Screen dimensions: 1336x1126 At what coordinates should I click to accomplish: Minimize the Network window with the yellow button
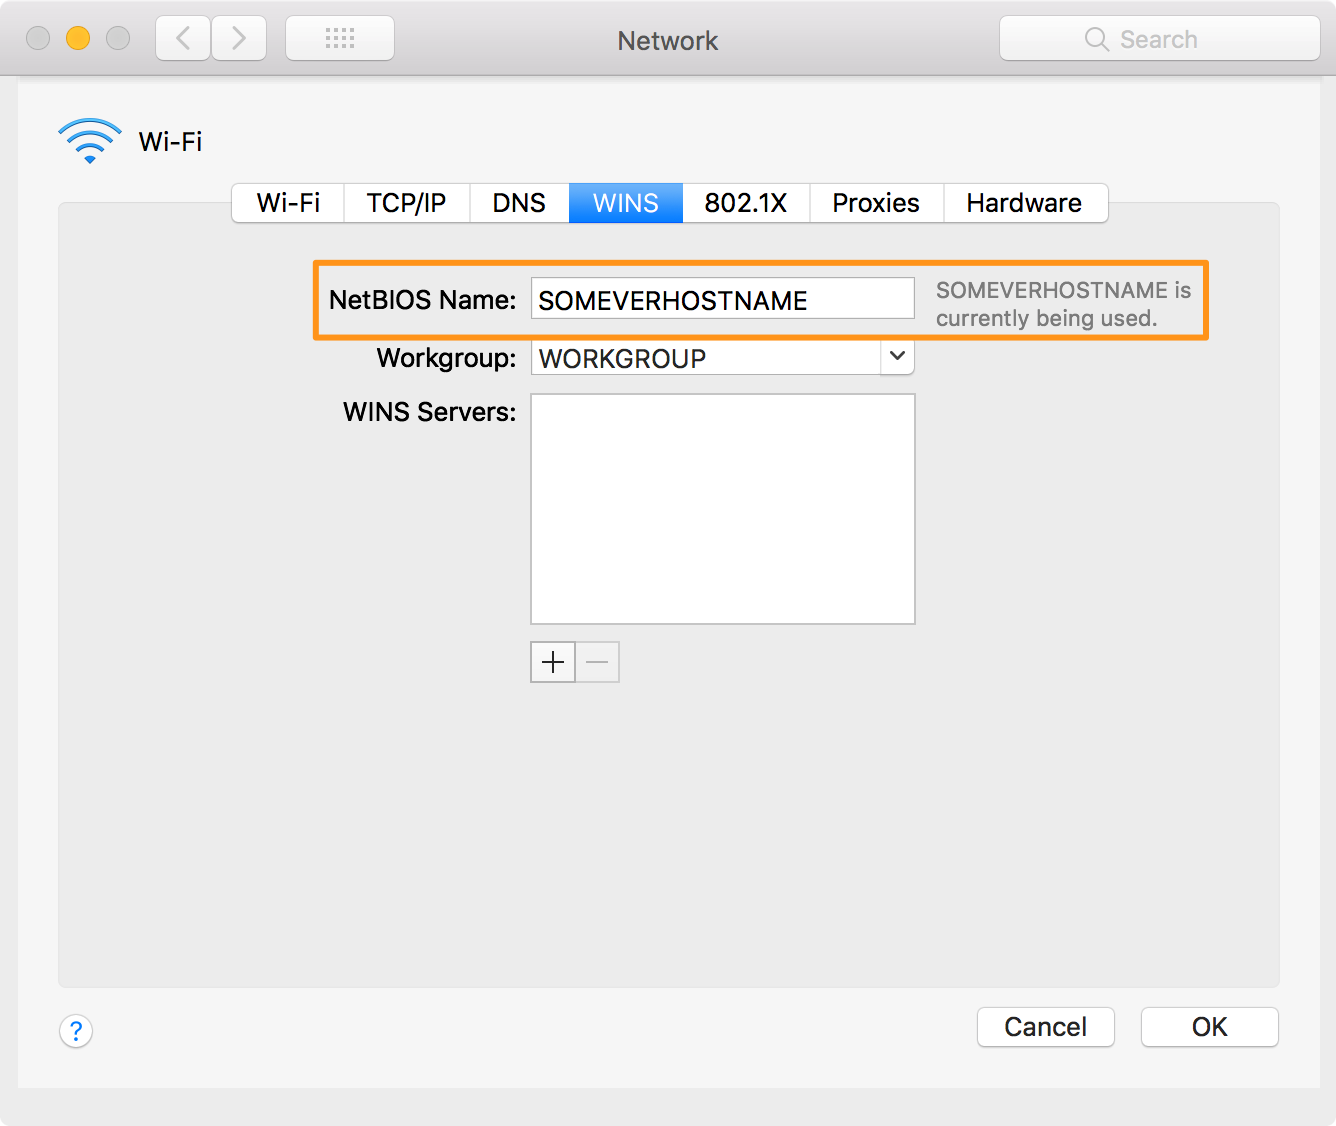coord(78,38)
